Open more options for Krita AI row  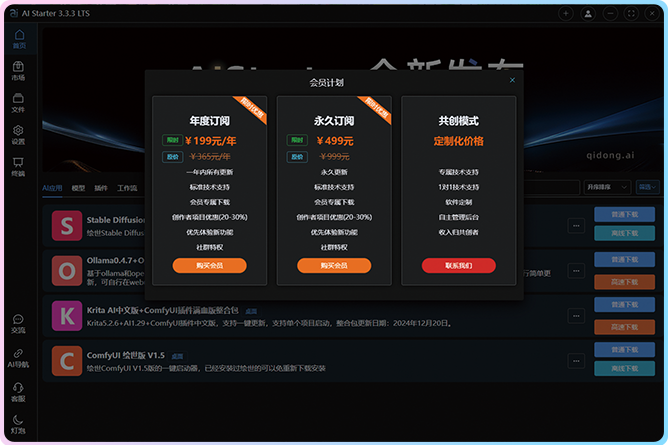point(576,316)
